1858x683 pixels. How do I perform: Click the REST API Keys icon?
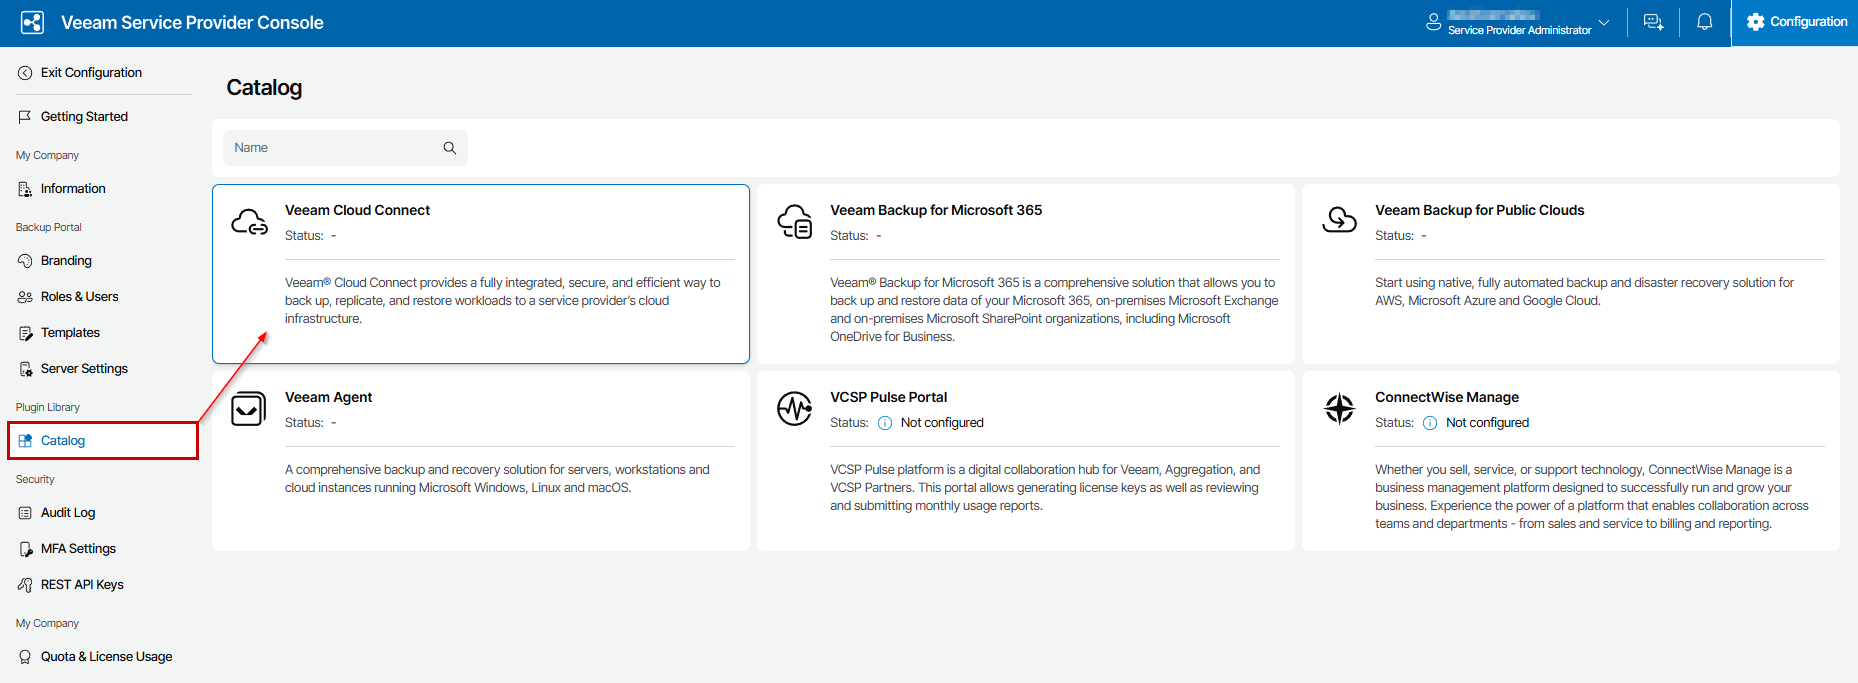(x=25, y=585)
